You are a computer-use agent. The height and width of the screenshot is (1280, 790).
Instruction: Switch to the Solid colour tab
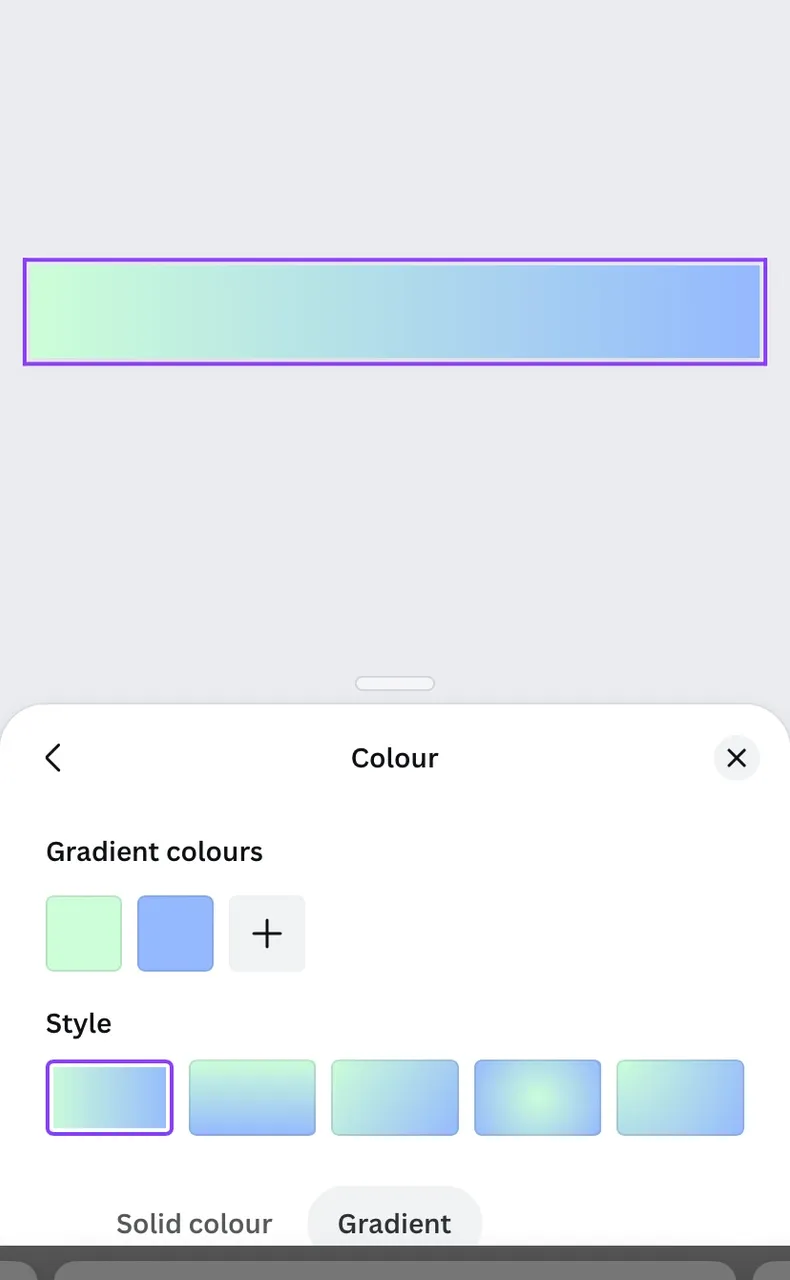click(194, 1224)
